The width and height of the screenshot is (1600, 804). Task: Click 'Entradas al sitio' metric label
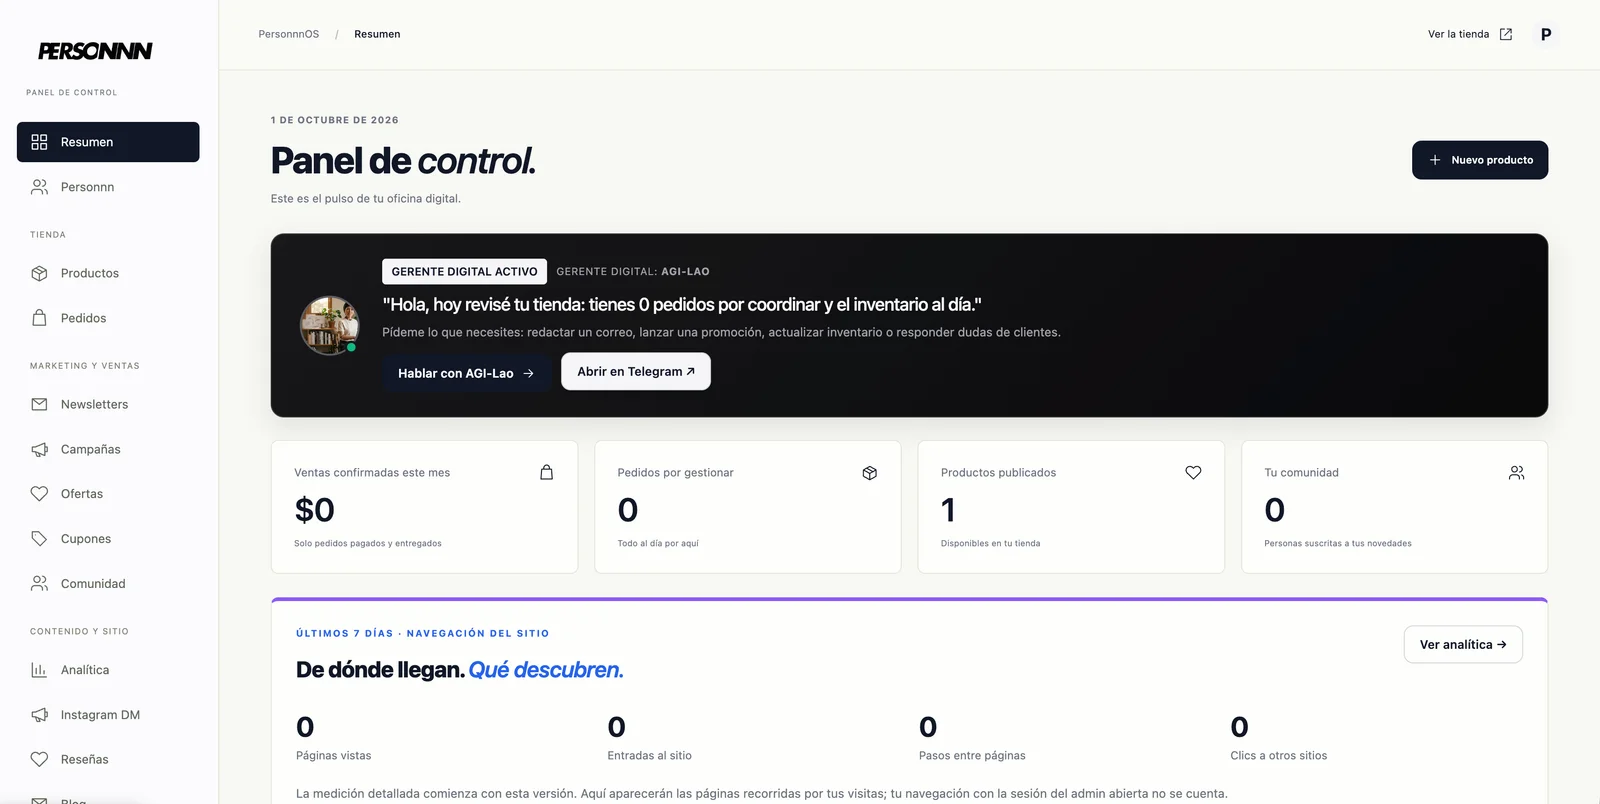coord(649,756)
